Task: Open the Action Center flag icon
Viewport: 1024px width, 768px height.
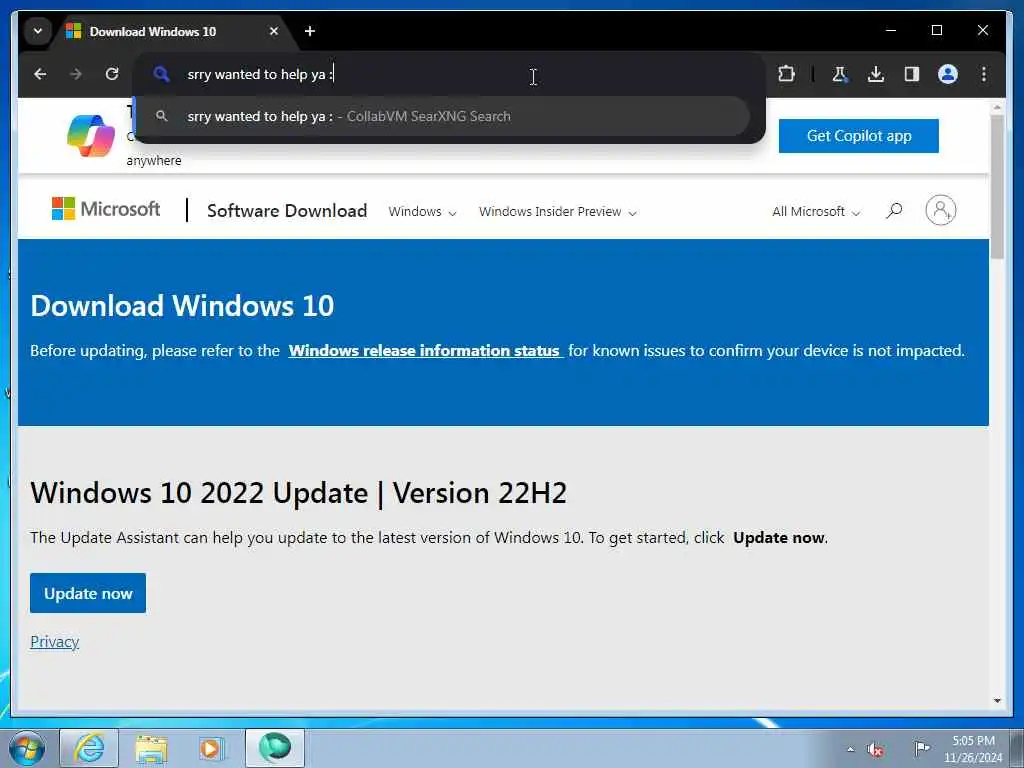Action: click(921, 748)
